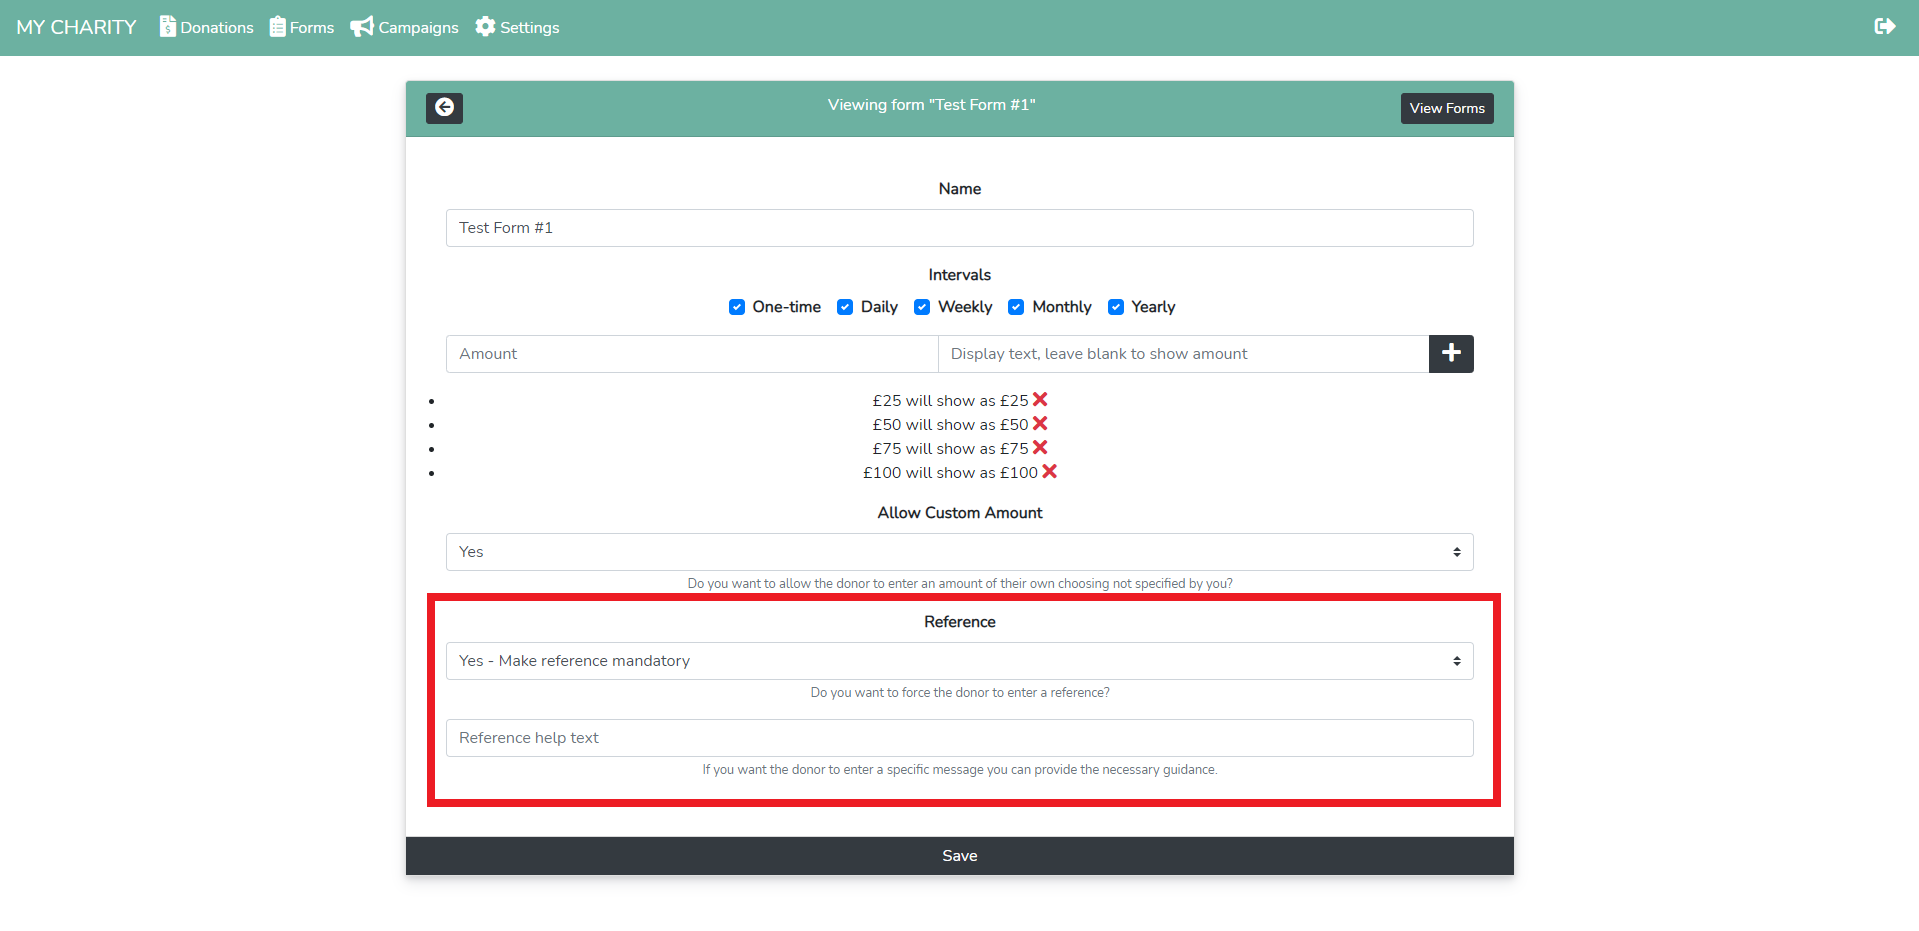Image resolution: width=1919 pixels, height=931 pixels.
Task: Open the Allow Custom Amount dropdown
Action: (959, 552)
